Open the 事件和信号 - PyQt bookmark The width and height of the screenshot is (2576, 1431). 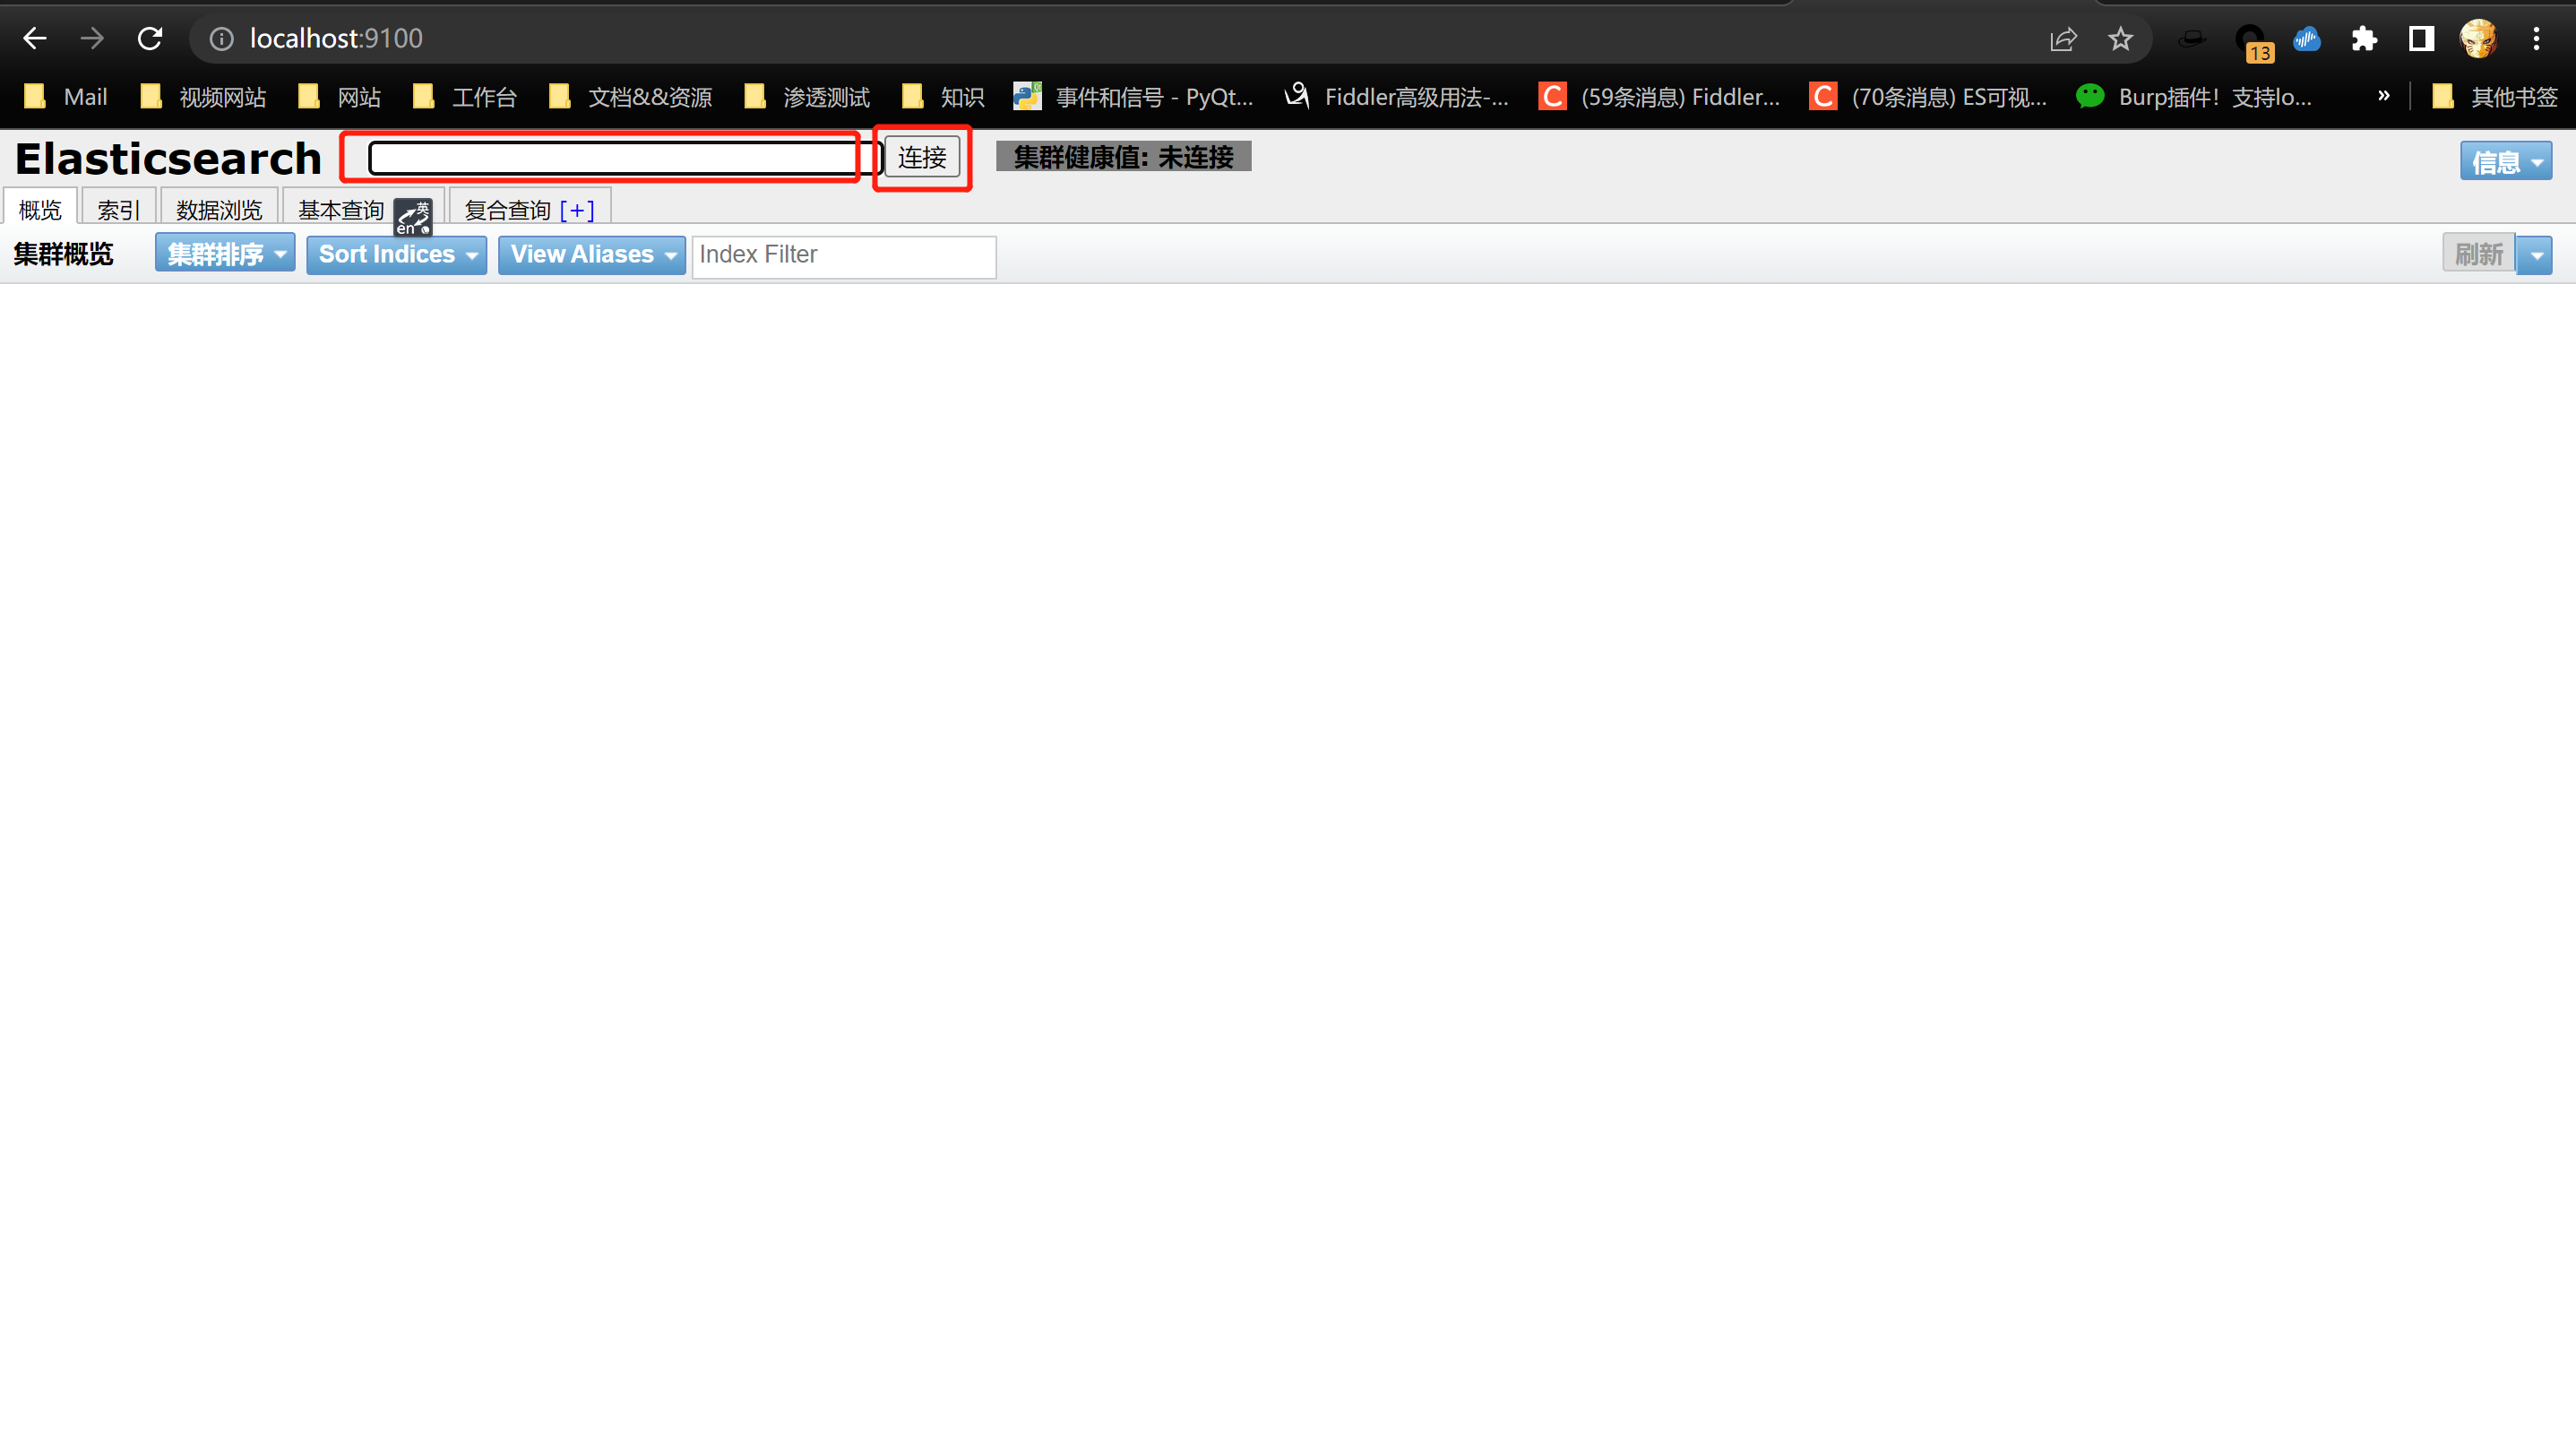click(x=1133, y=96)
